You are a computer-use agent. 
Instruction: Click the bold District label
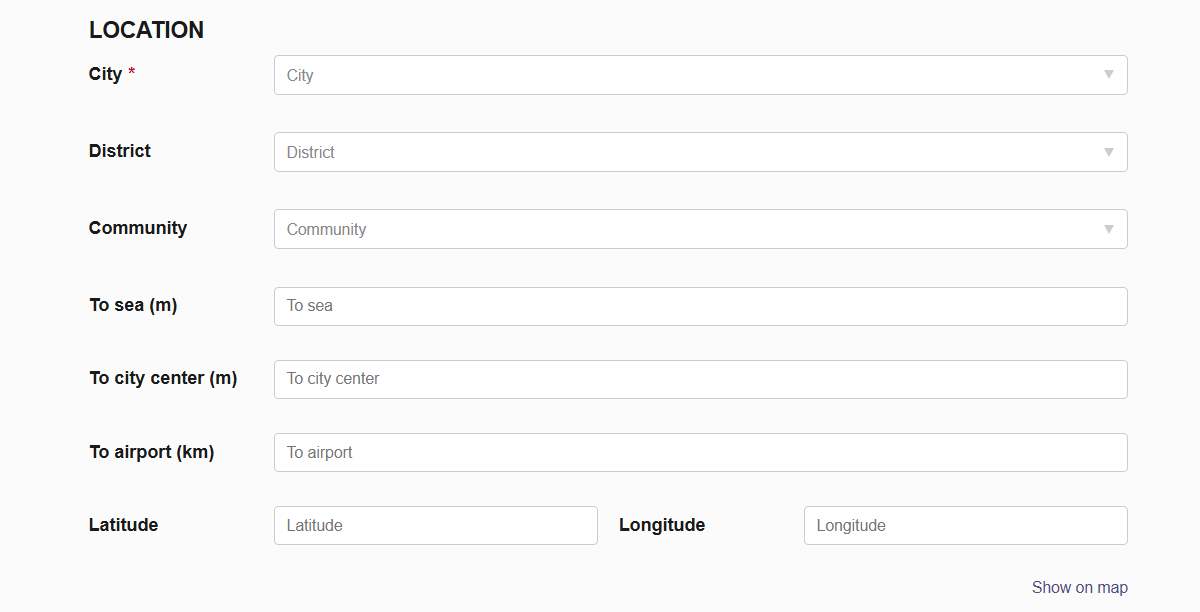pos(119,151)
